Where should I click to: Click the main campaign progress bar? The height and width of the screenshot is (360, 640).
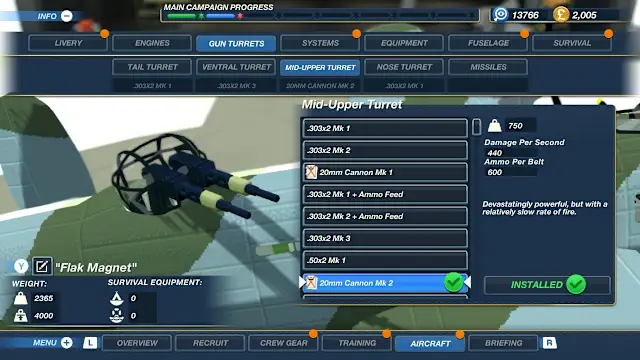[x=320, y=16]
